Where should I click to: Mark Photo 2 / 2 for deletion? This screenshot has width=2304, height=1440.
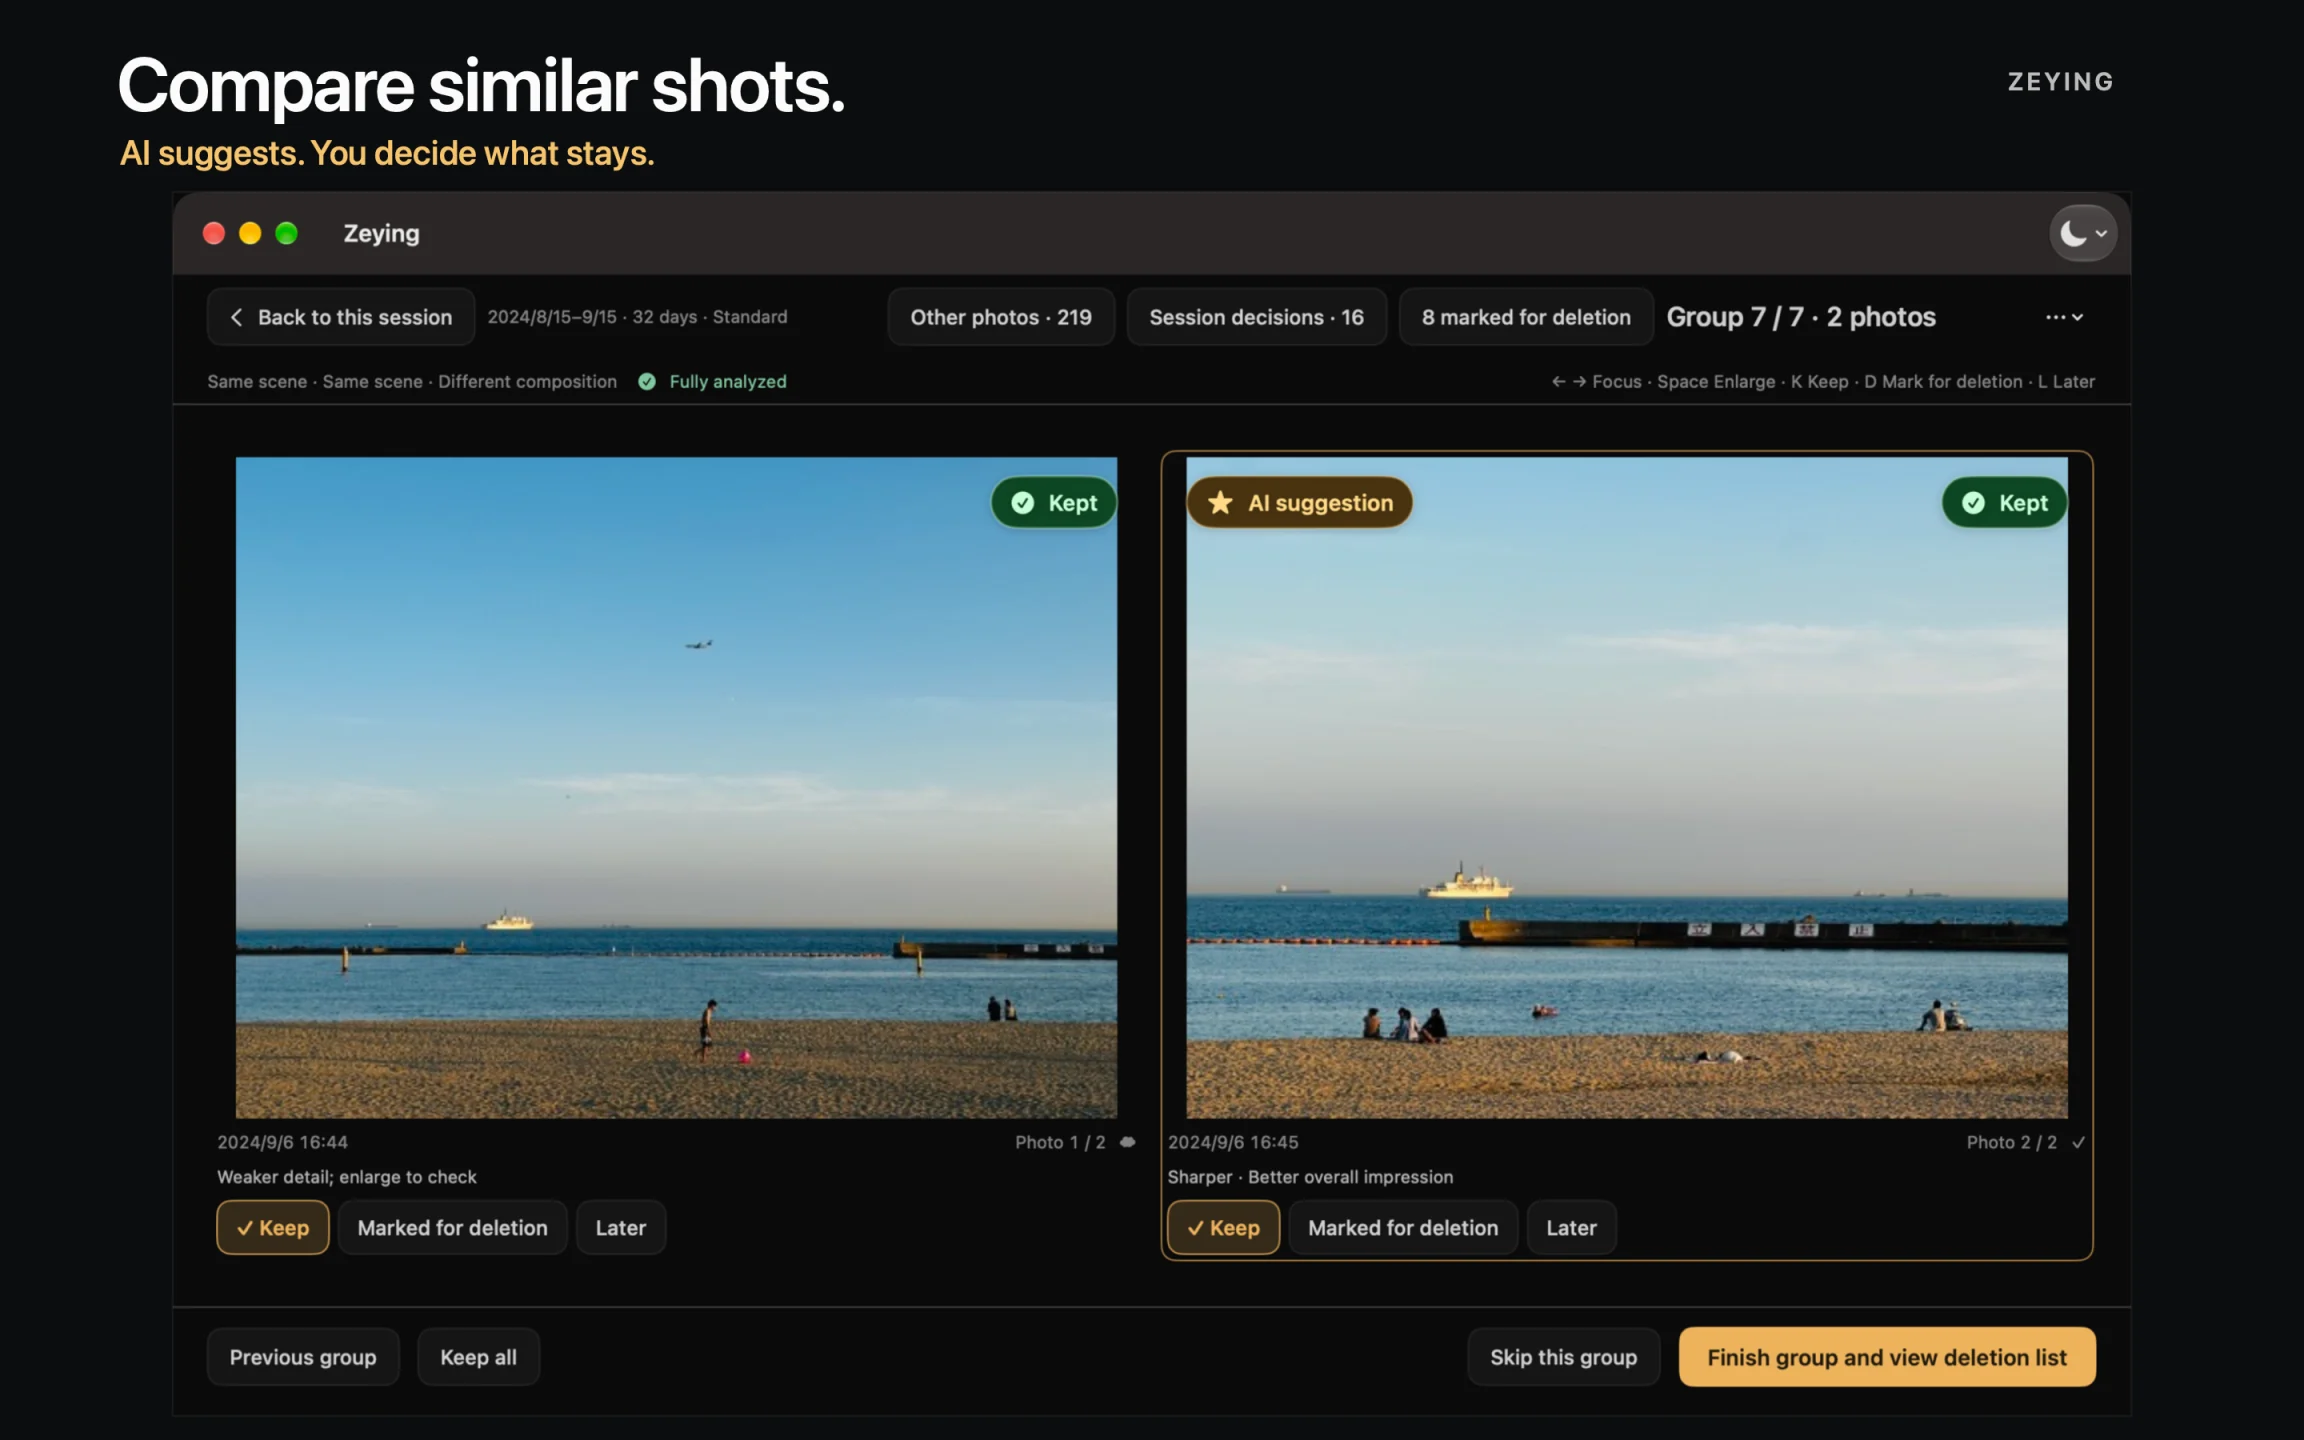tap(1403, 1227)
